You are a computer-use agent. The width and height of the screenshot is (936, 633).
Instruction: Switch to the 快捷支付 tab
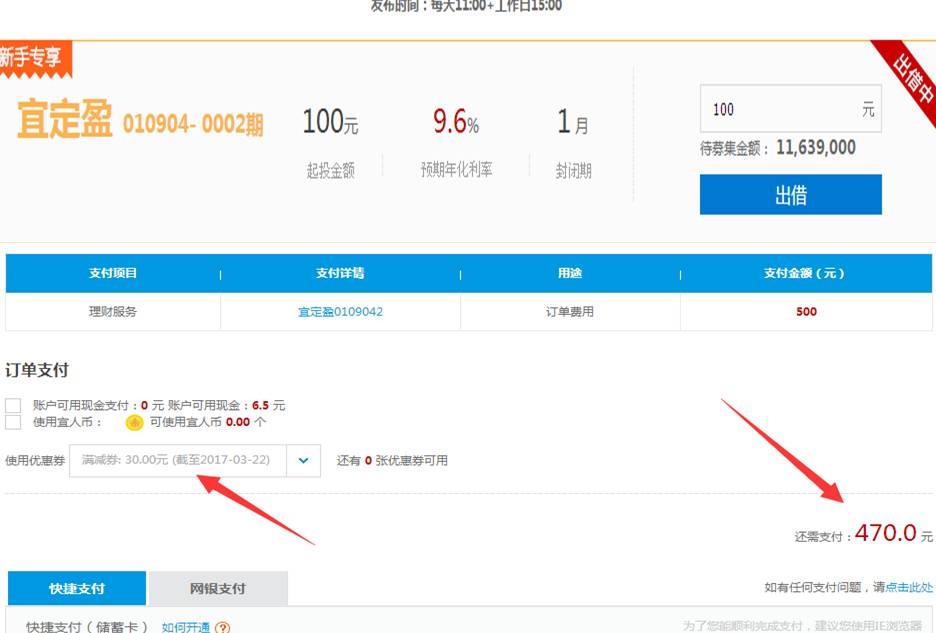pyautogui.click(x=77, y=588)
